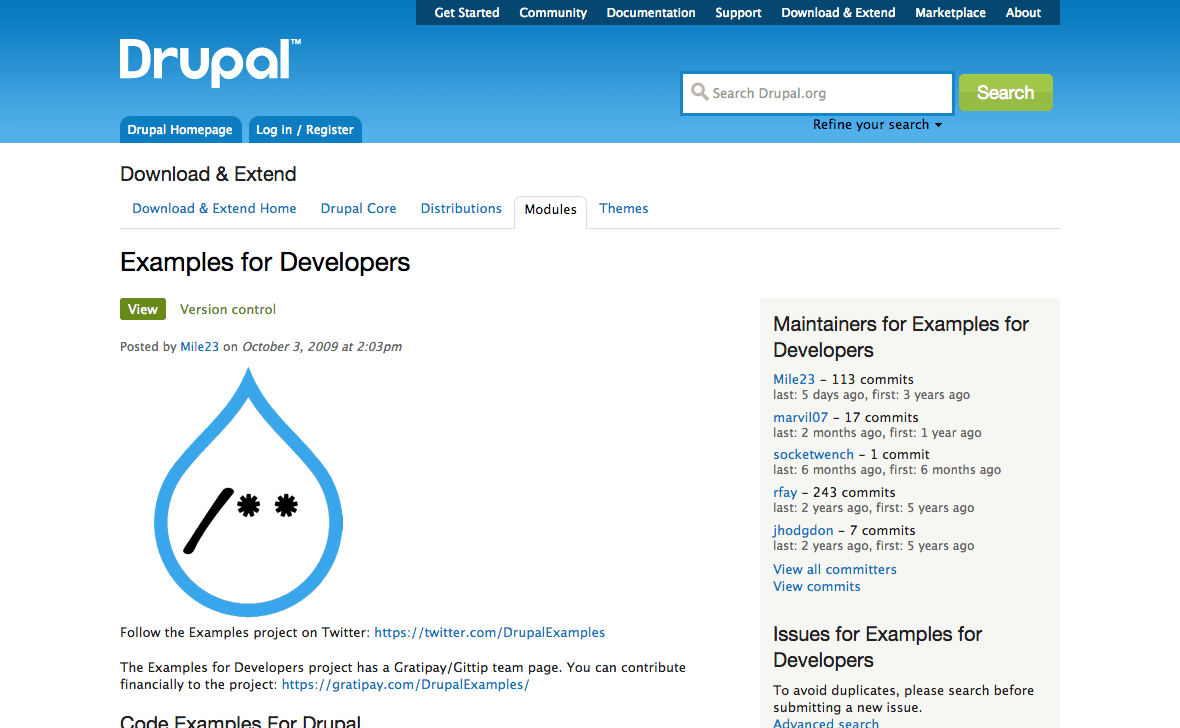The image size is (1180, 728).
Task: Expand the Refine your search dropdown
Action: (877, 125)
